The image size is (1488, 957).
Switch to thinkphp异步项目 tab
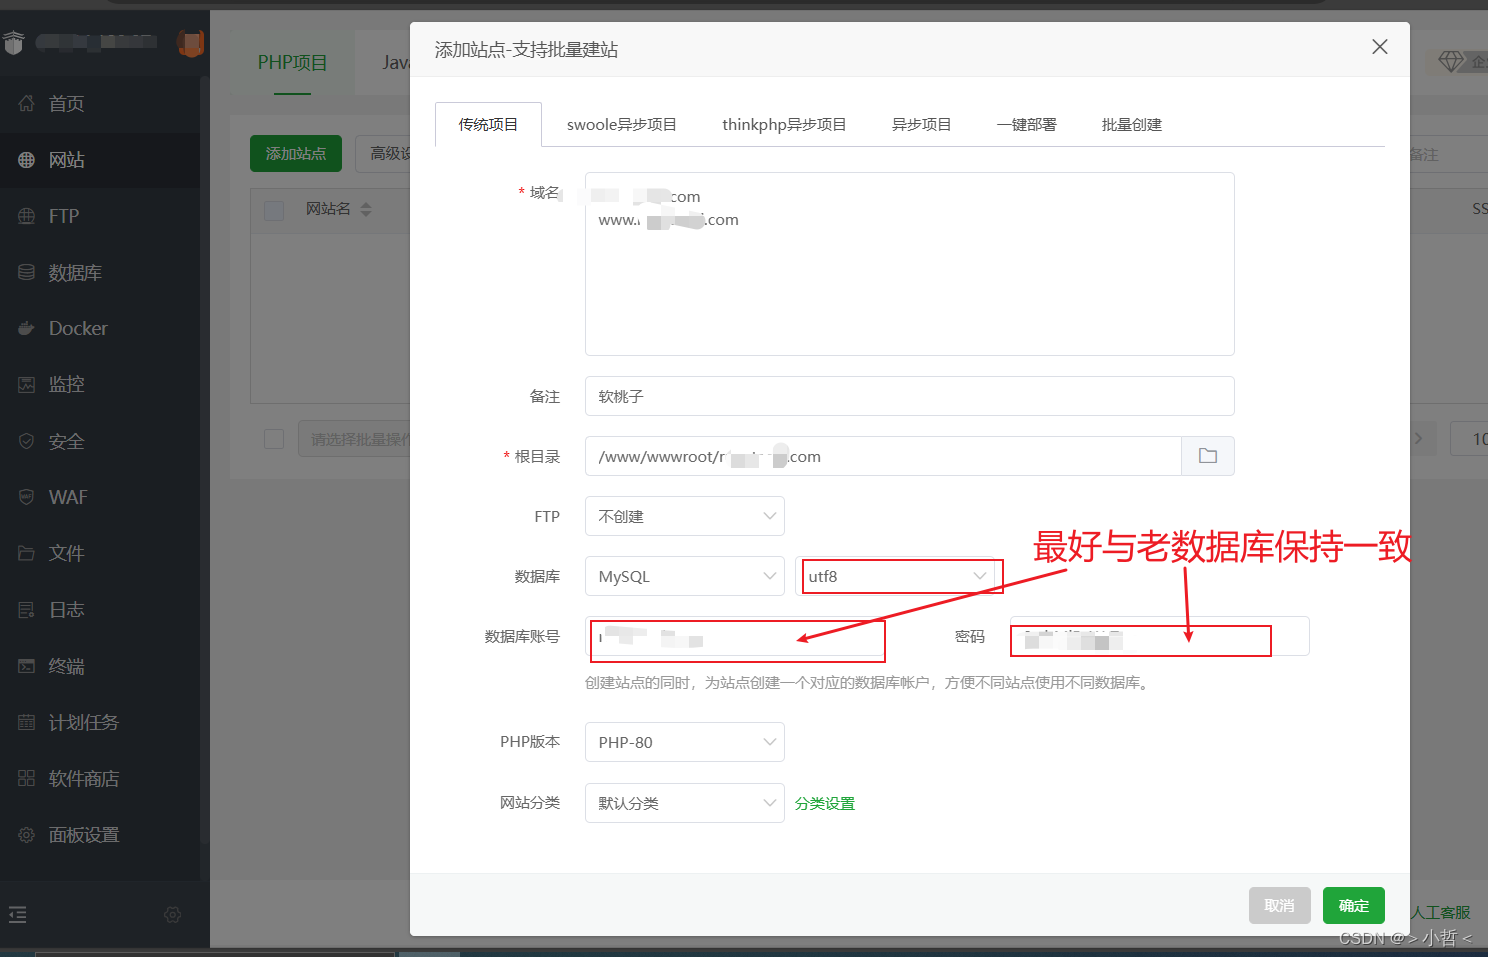click(x=784, y=124)
